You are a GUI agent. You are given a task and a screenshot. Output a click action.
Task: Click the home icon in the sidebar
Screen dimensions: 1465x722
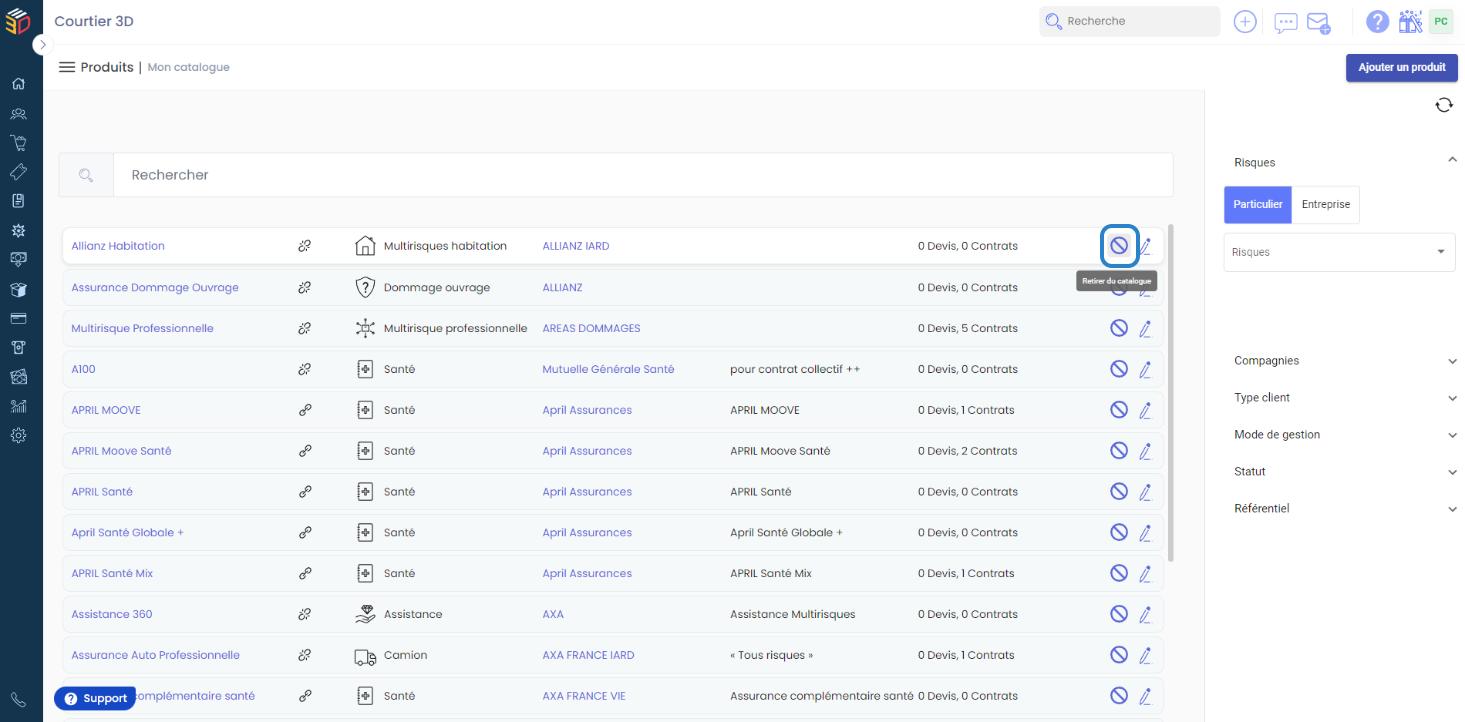point(18,84)
